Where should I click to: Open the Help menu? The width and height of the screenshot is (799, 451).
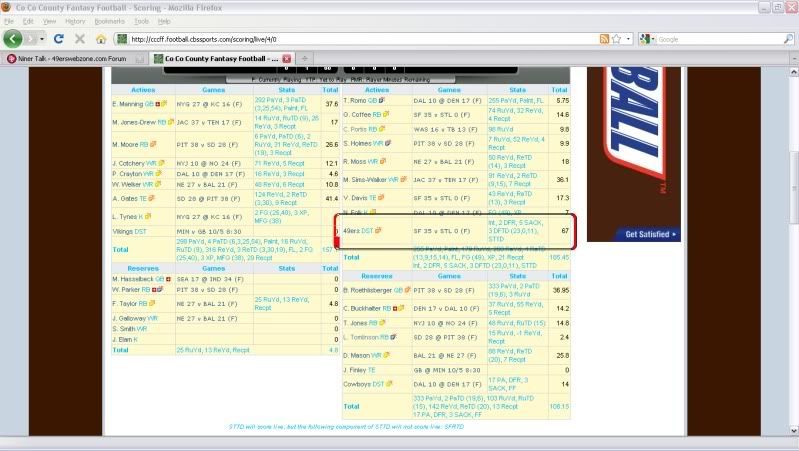(x=164, y=21)
